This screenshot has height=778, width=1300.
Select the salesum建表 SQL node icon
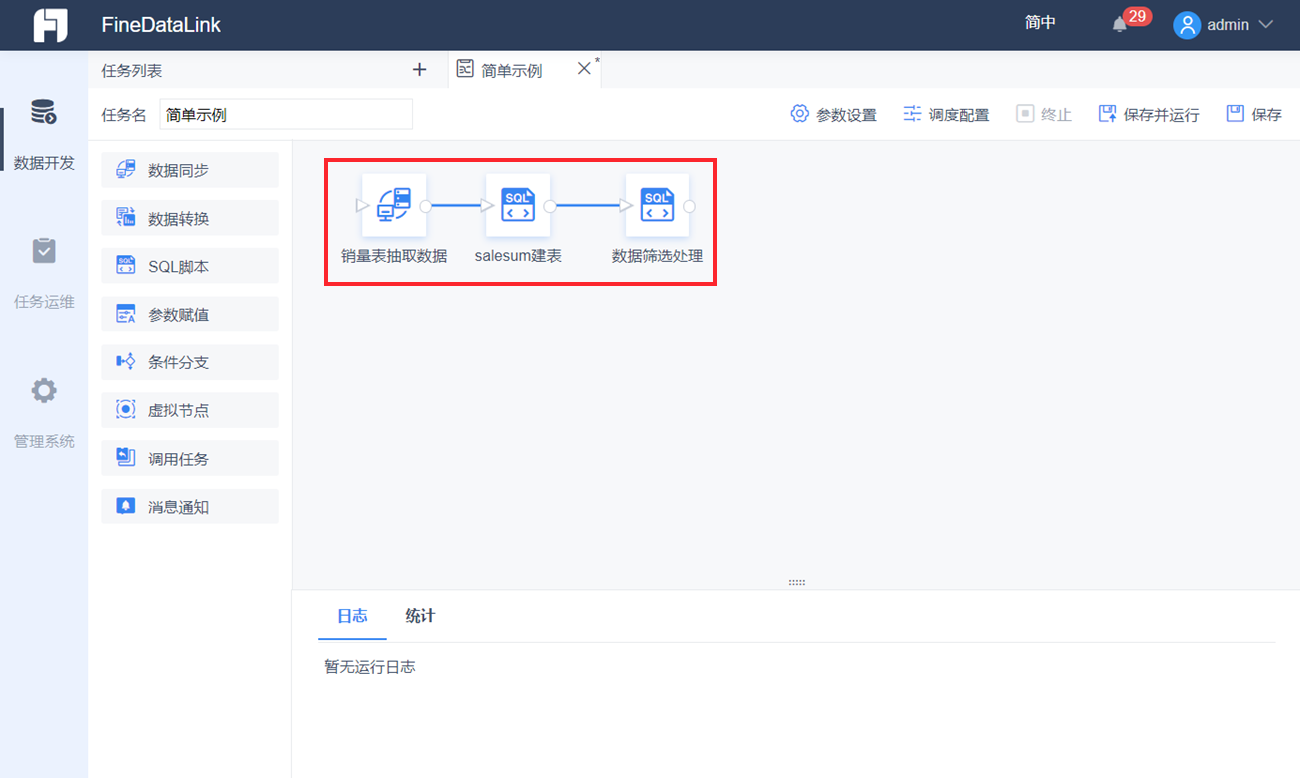point(518,206)
